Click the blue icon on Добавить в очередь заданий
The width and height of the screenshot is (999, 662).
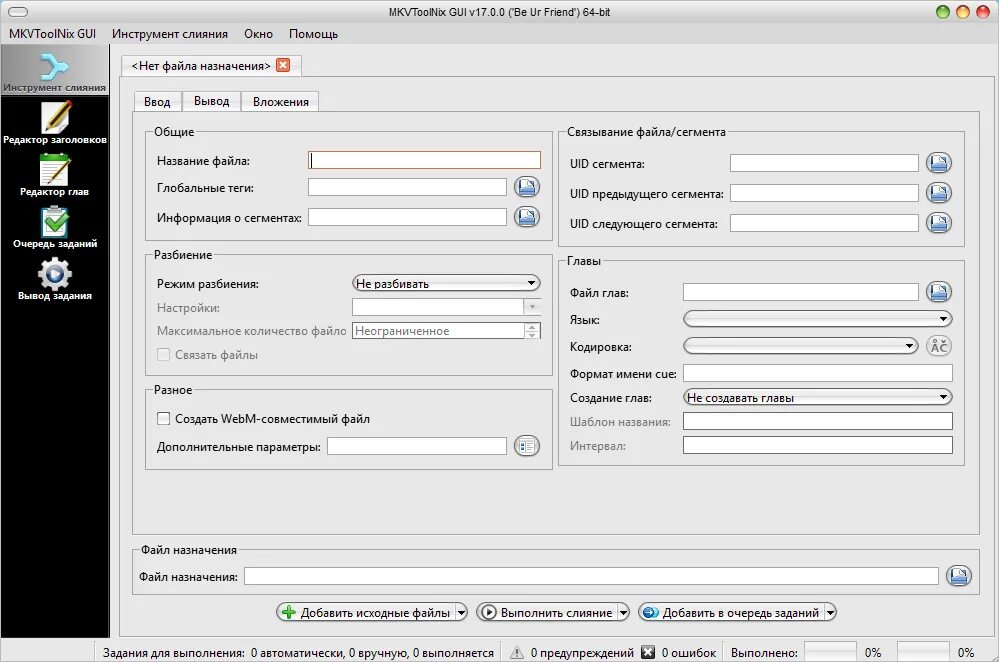pos(650,612)
